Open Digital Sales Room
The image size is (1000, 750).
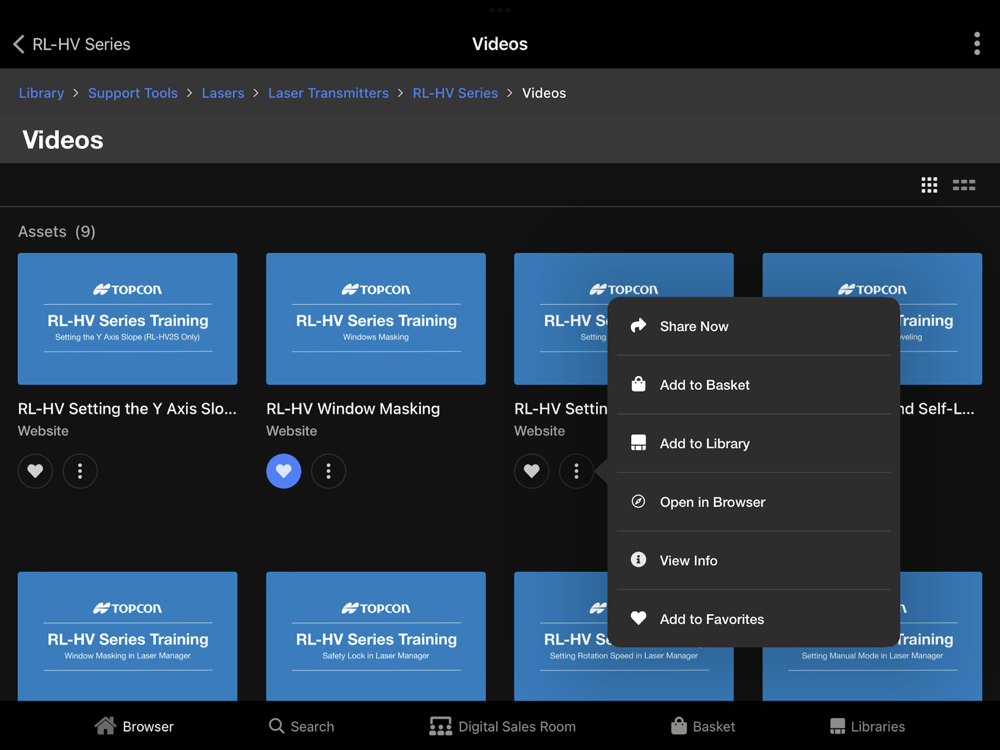(502, 726)
